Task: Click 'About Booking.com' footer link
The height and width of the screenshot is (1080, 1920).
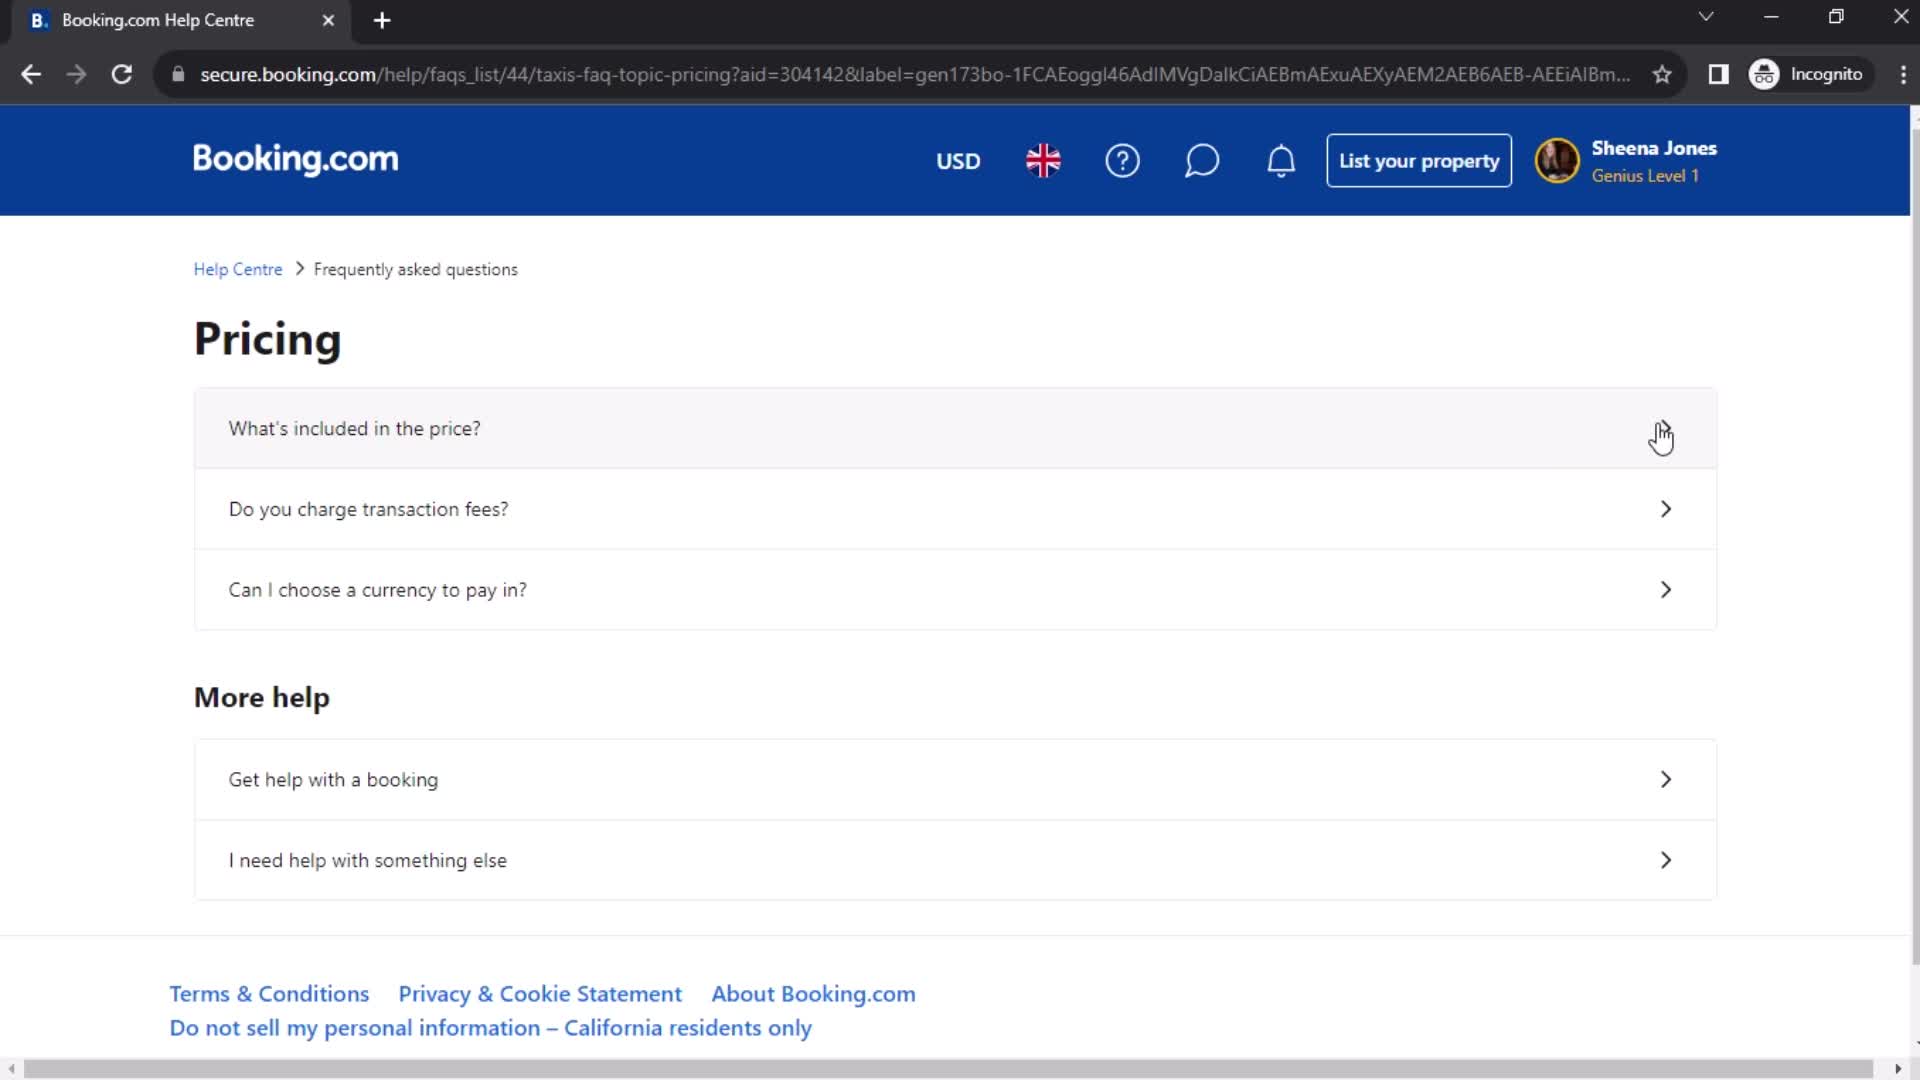Action: (814, 993)
